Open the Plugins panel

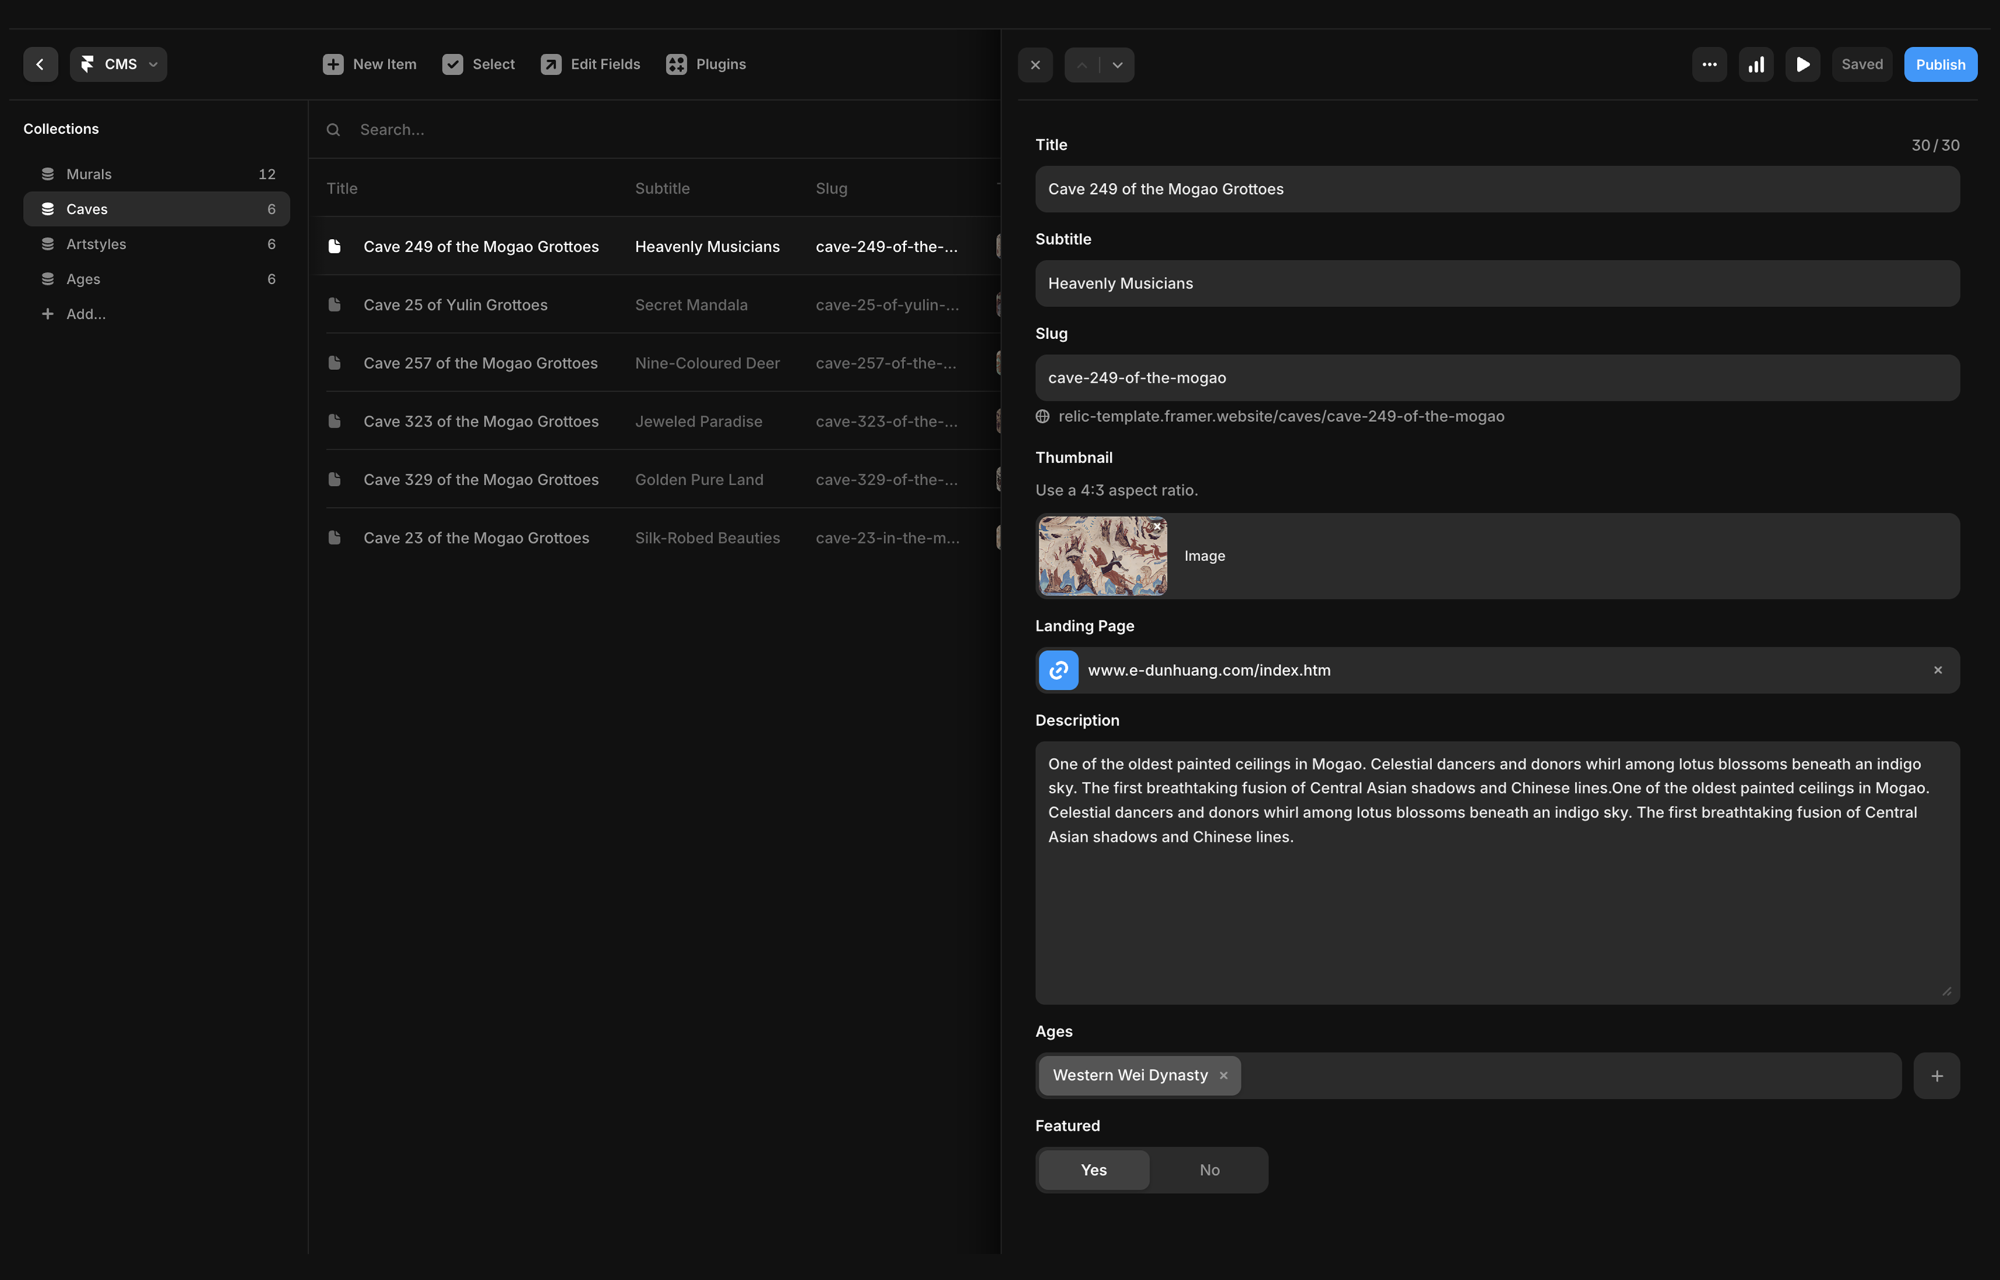[x=706, y=64]
